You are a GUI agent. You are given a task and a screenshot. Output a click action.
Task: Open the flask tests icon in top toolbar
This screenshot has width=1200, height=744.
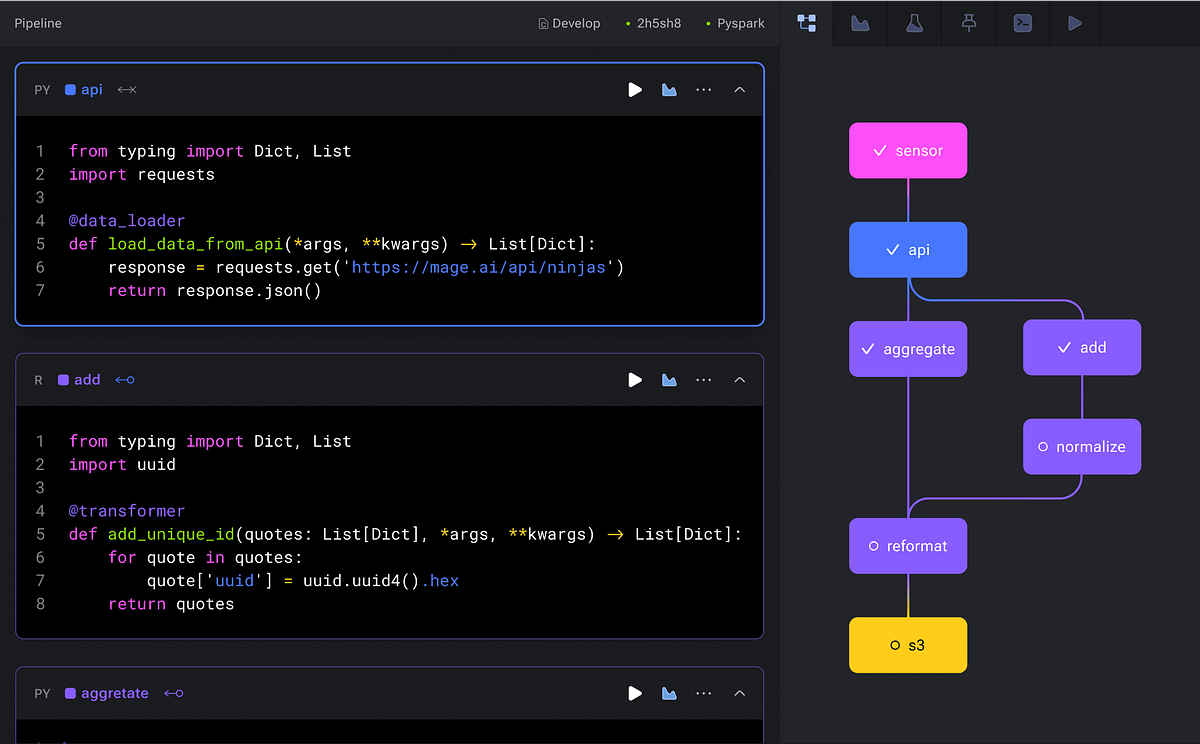[915, 22]
